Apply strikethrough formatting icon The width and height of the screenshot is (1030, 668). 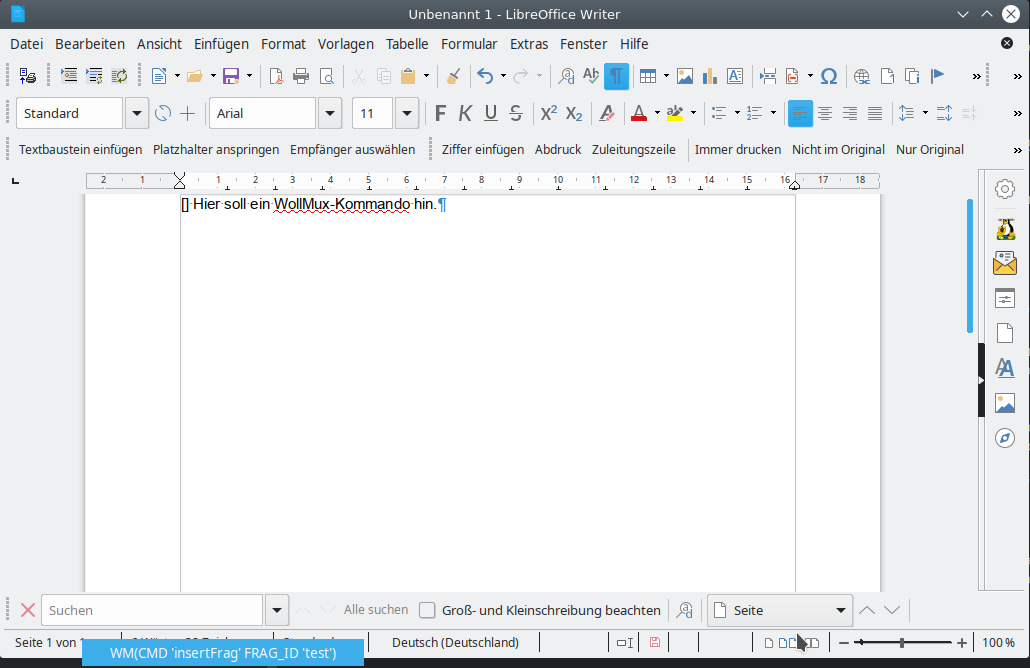pyautogui.click(x=516, y=113)
